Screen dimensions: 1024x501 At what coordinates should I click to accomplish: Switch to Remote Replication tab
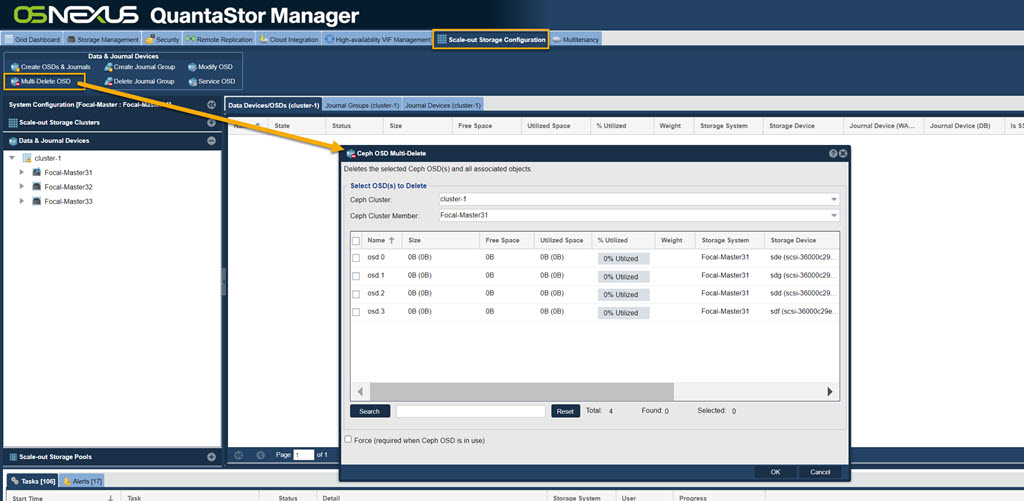[219, 39]
